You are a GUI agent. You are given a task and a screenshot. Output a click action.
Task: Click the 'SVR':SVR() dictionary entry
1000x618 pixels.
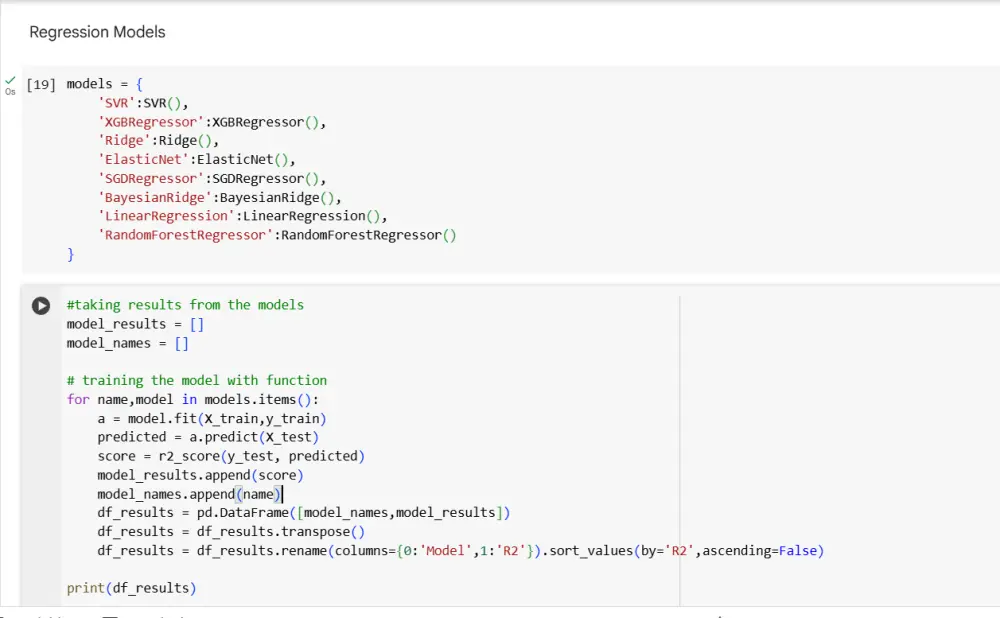point(143,103)
